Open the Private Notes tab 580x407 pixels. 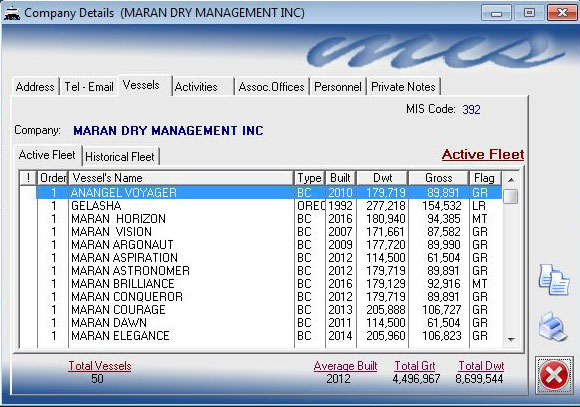point(403,87)
